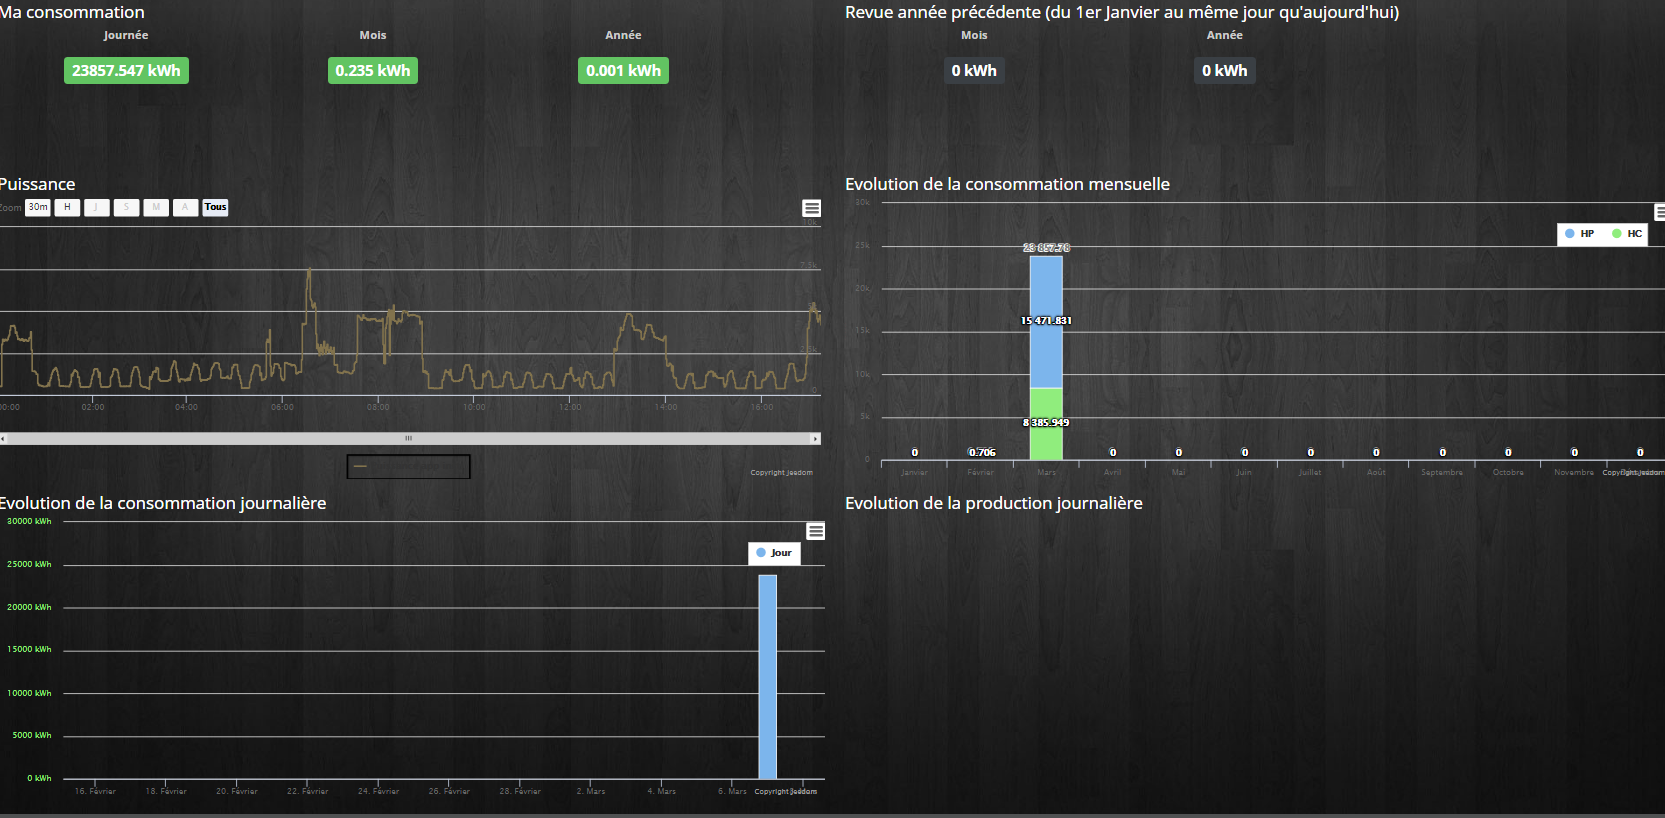The image size is (1665, 818).
Task: Click the disabled M zoom button
Action: (156, 207)
